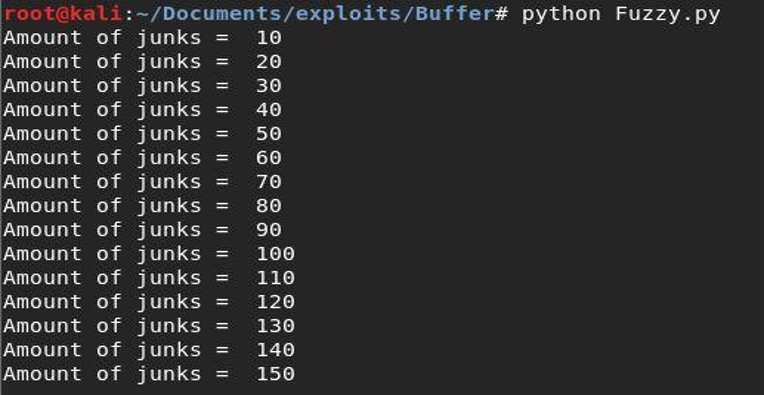Click the line showing junks = 30
This screenshot has width=764, height=395.
click(142, 86)
